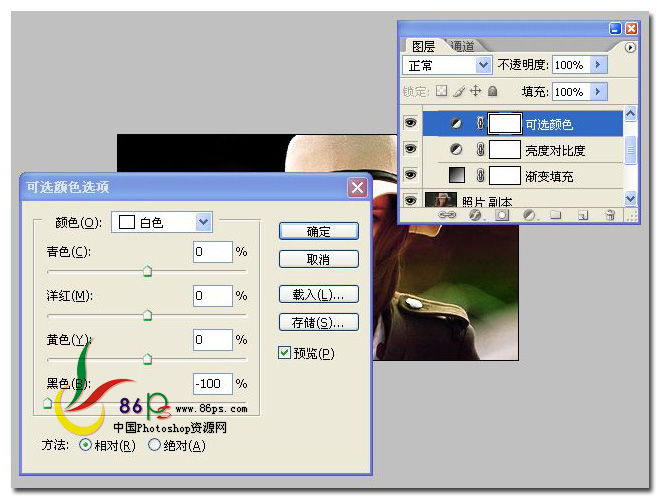Click the 洋红(M) value field
This screenshot has width=660, height=500.
pyautogui.click(x=213, y=295)
